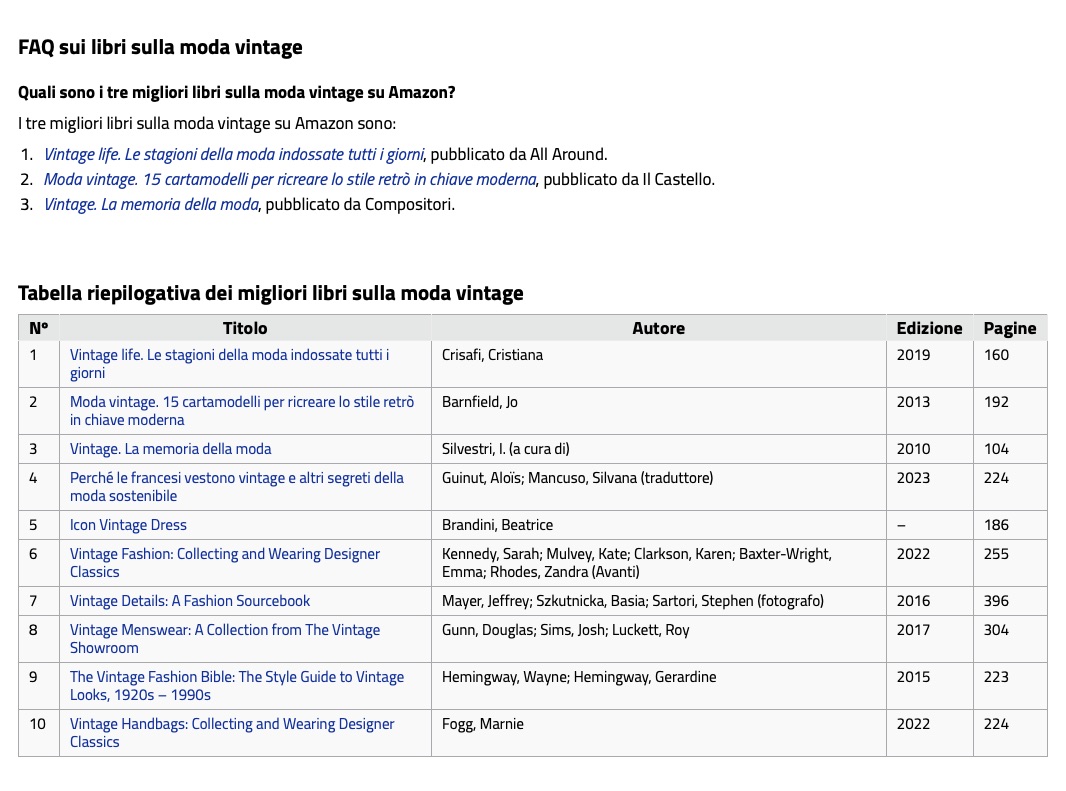Viewport: 1066px width, 791px height.
Task: Open 'Icon Vintage Dress' link
Action: point(128,525)
